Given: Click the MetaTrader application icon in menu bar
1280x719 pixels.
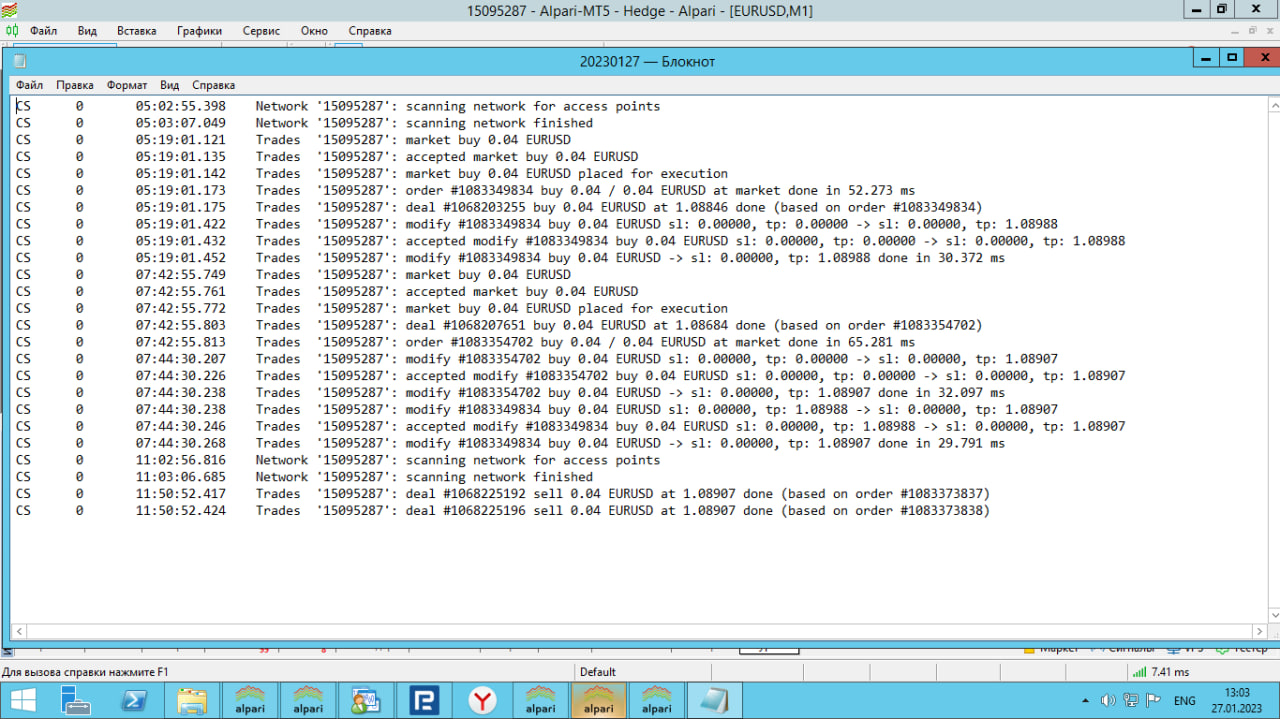Looking at the screenshot, I should click(x=12, y=31).
